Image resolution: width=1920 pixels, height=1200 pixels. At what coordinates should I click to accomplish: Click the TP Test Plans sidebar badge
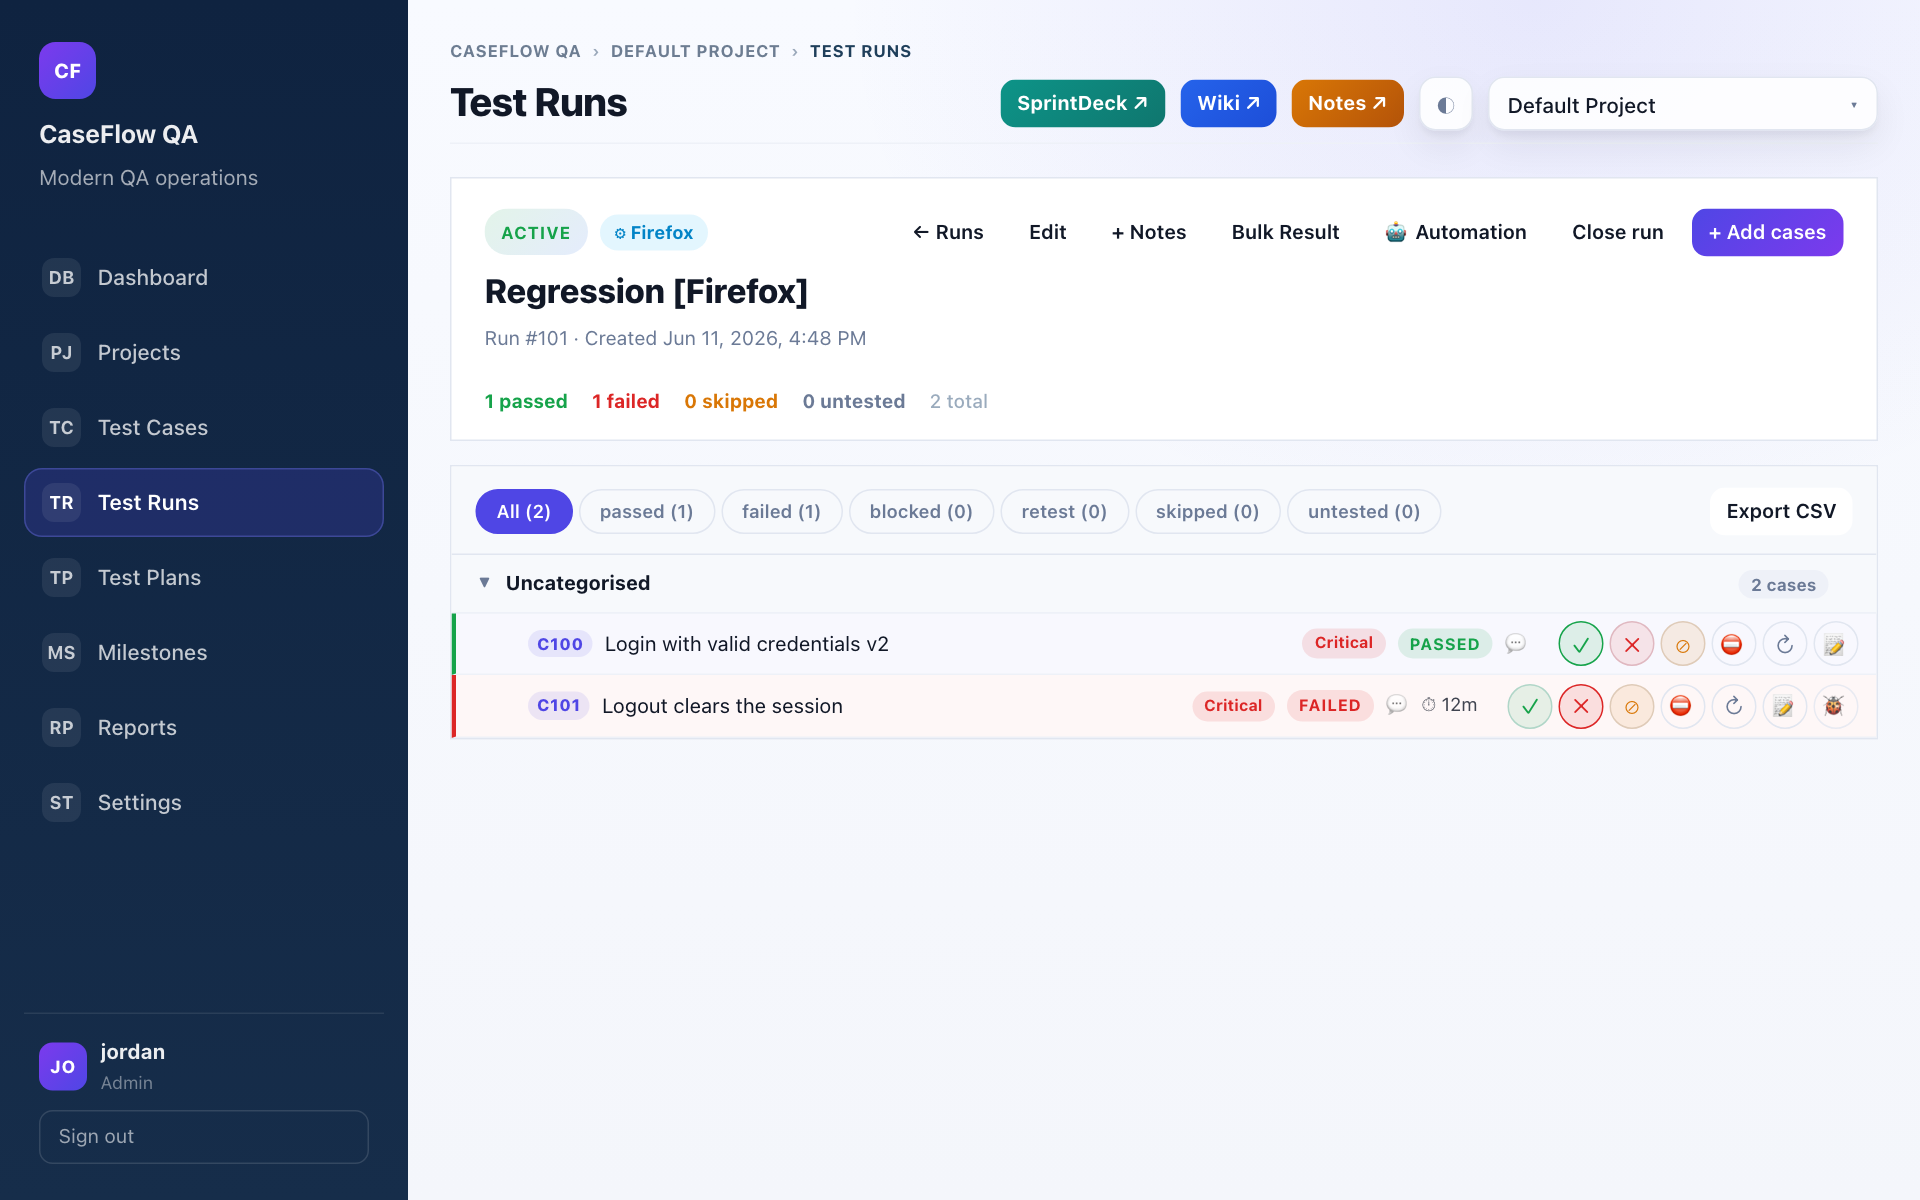point(61,577)
